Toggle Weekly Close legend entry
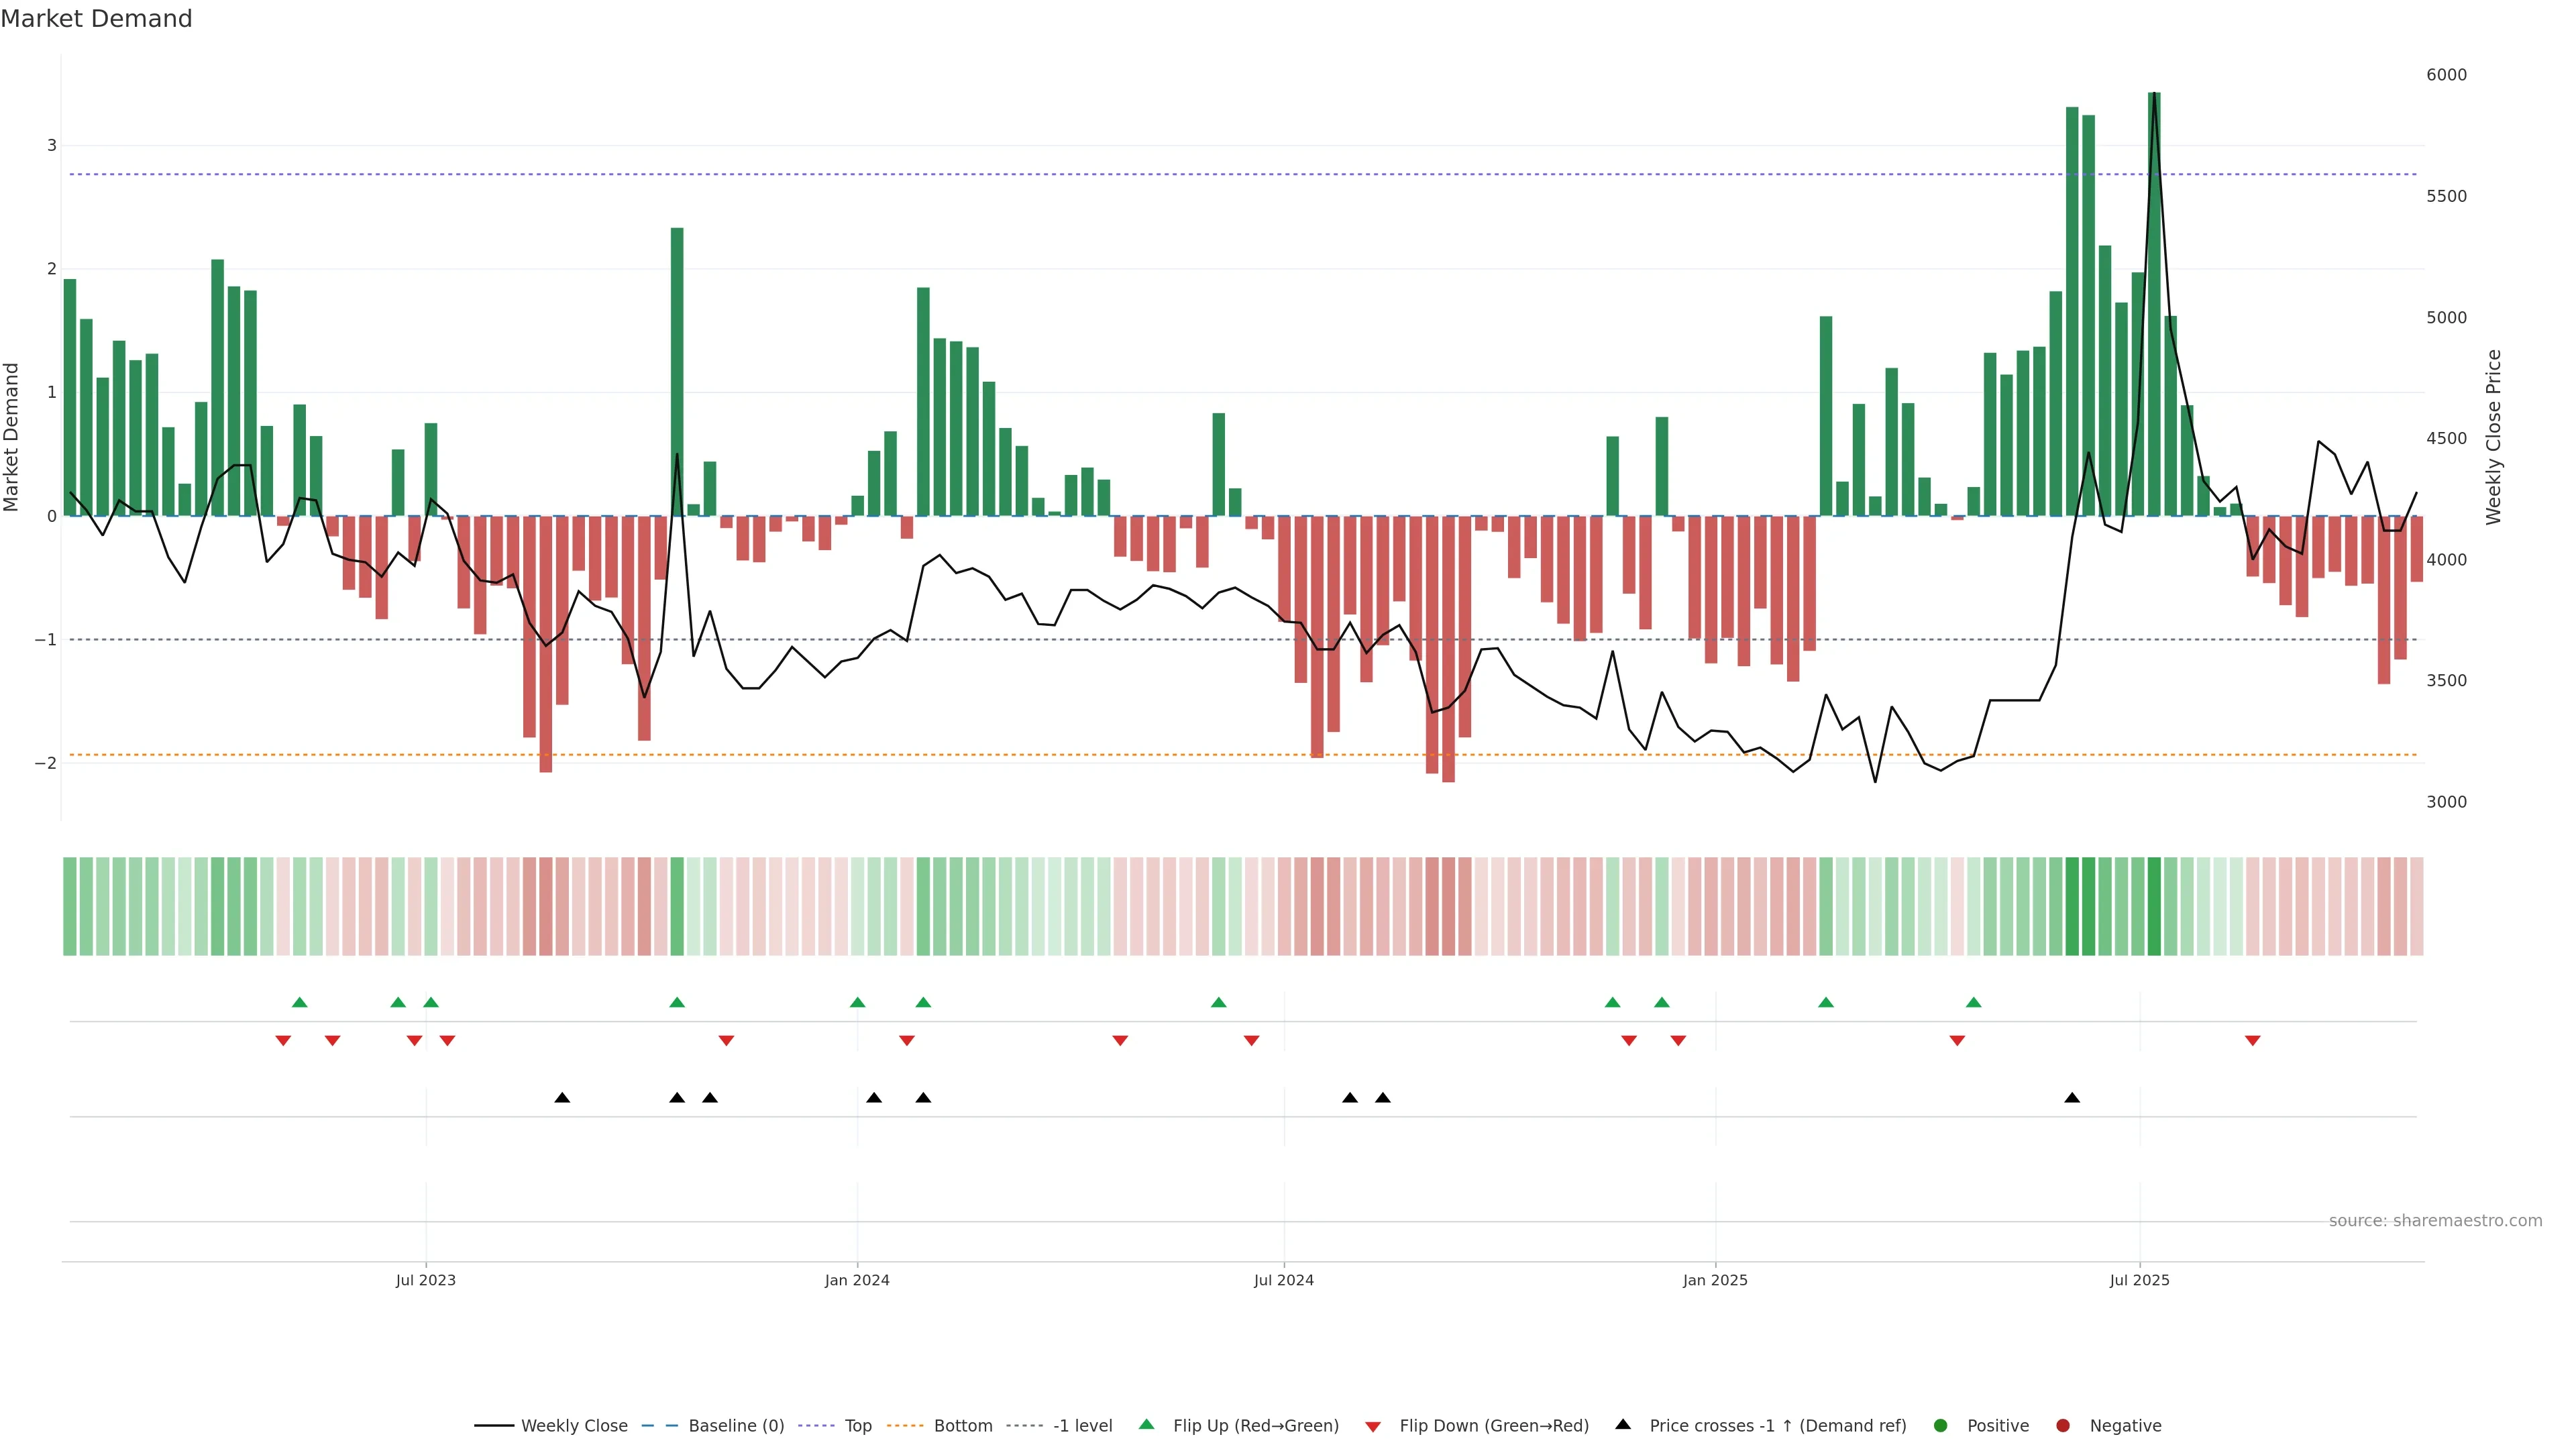The image size is (2576, 1449). click(573, 1425)
